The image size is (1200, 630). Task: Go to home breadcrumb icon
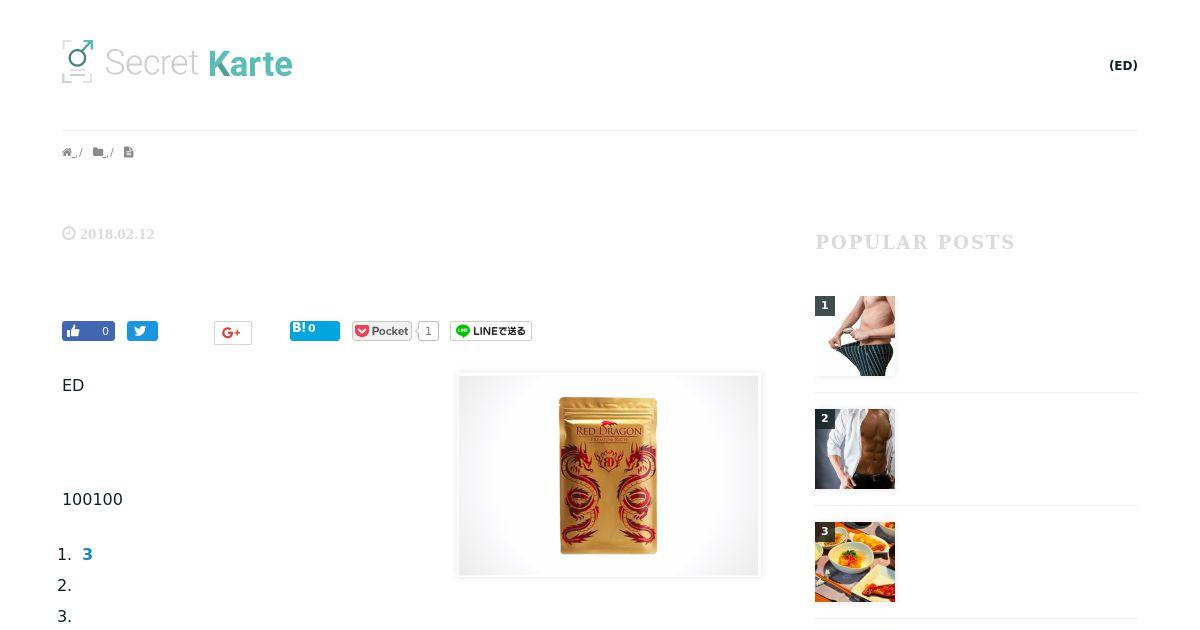click(68, 153)
